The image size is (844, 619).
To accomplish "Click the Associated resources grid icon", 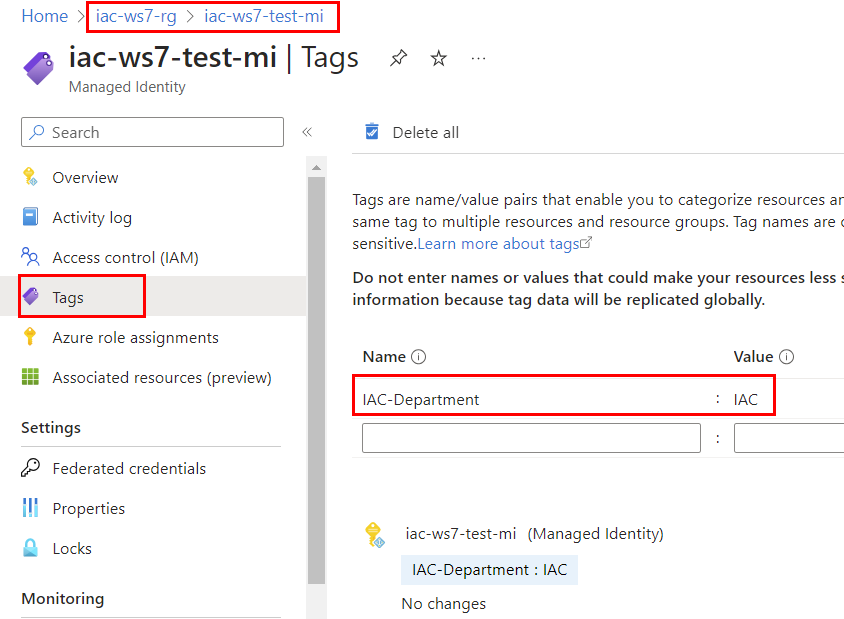I will click(x=31, y=378).
